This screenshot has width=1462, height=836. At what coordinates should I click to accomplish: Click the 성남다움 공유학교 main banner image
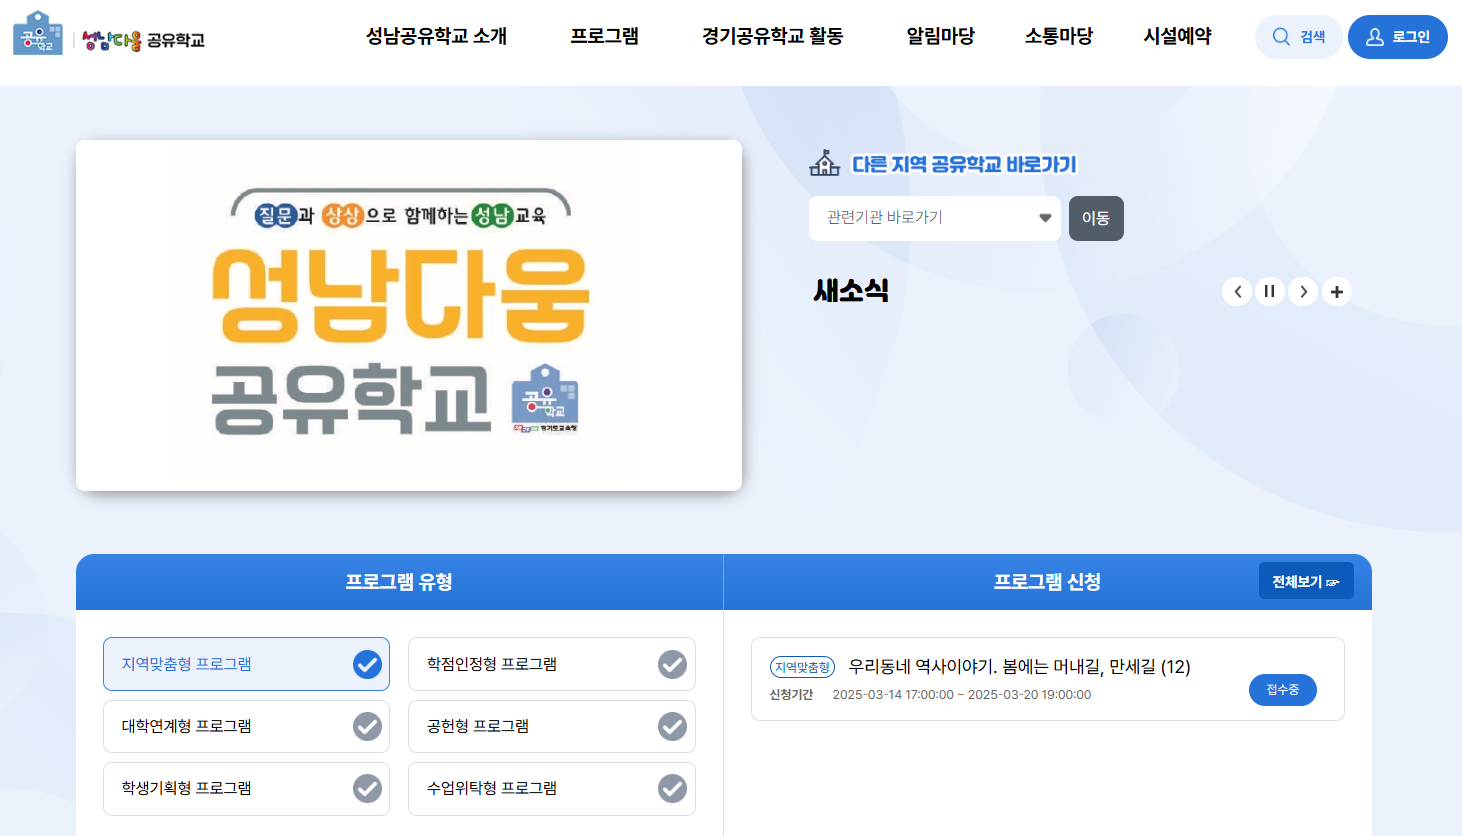coord(409,315)
